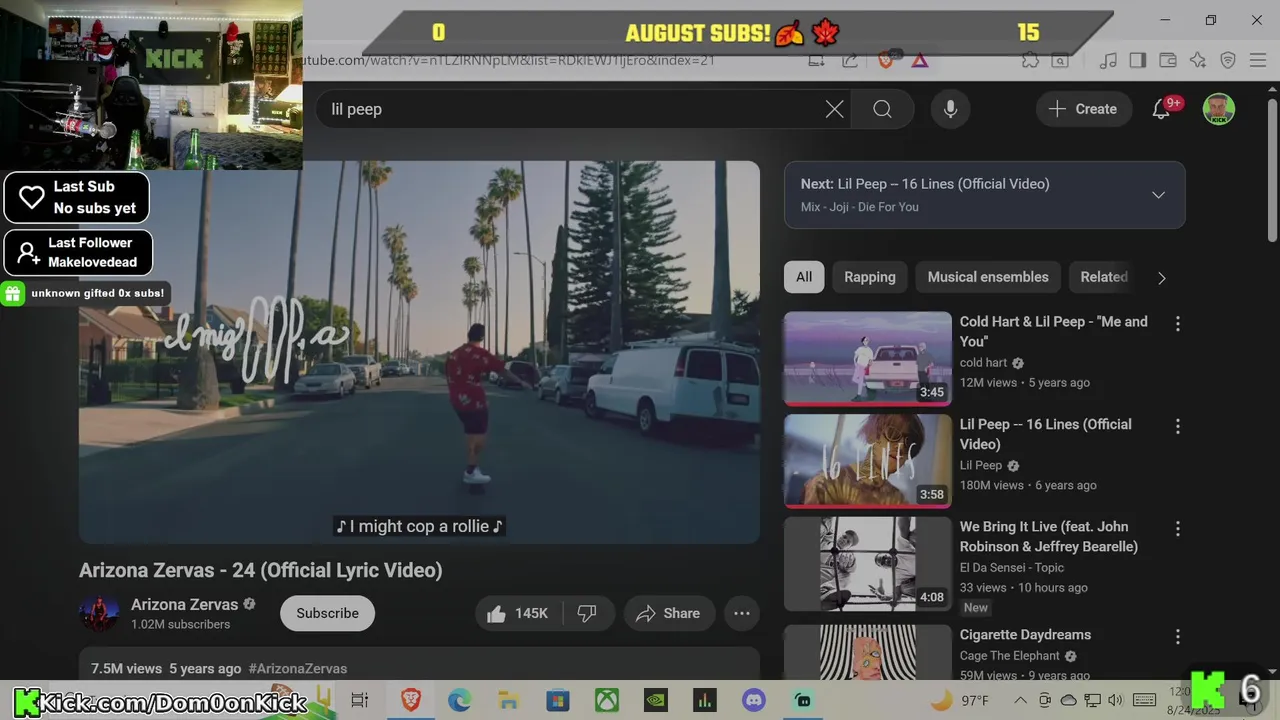Open the Brave VPN shield icon
This screenshot has height=720, width=1280.
(1228, 60)
